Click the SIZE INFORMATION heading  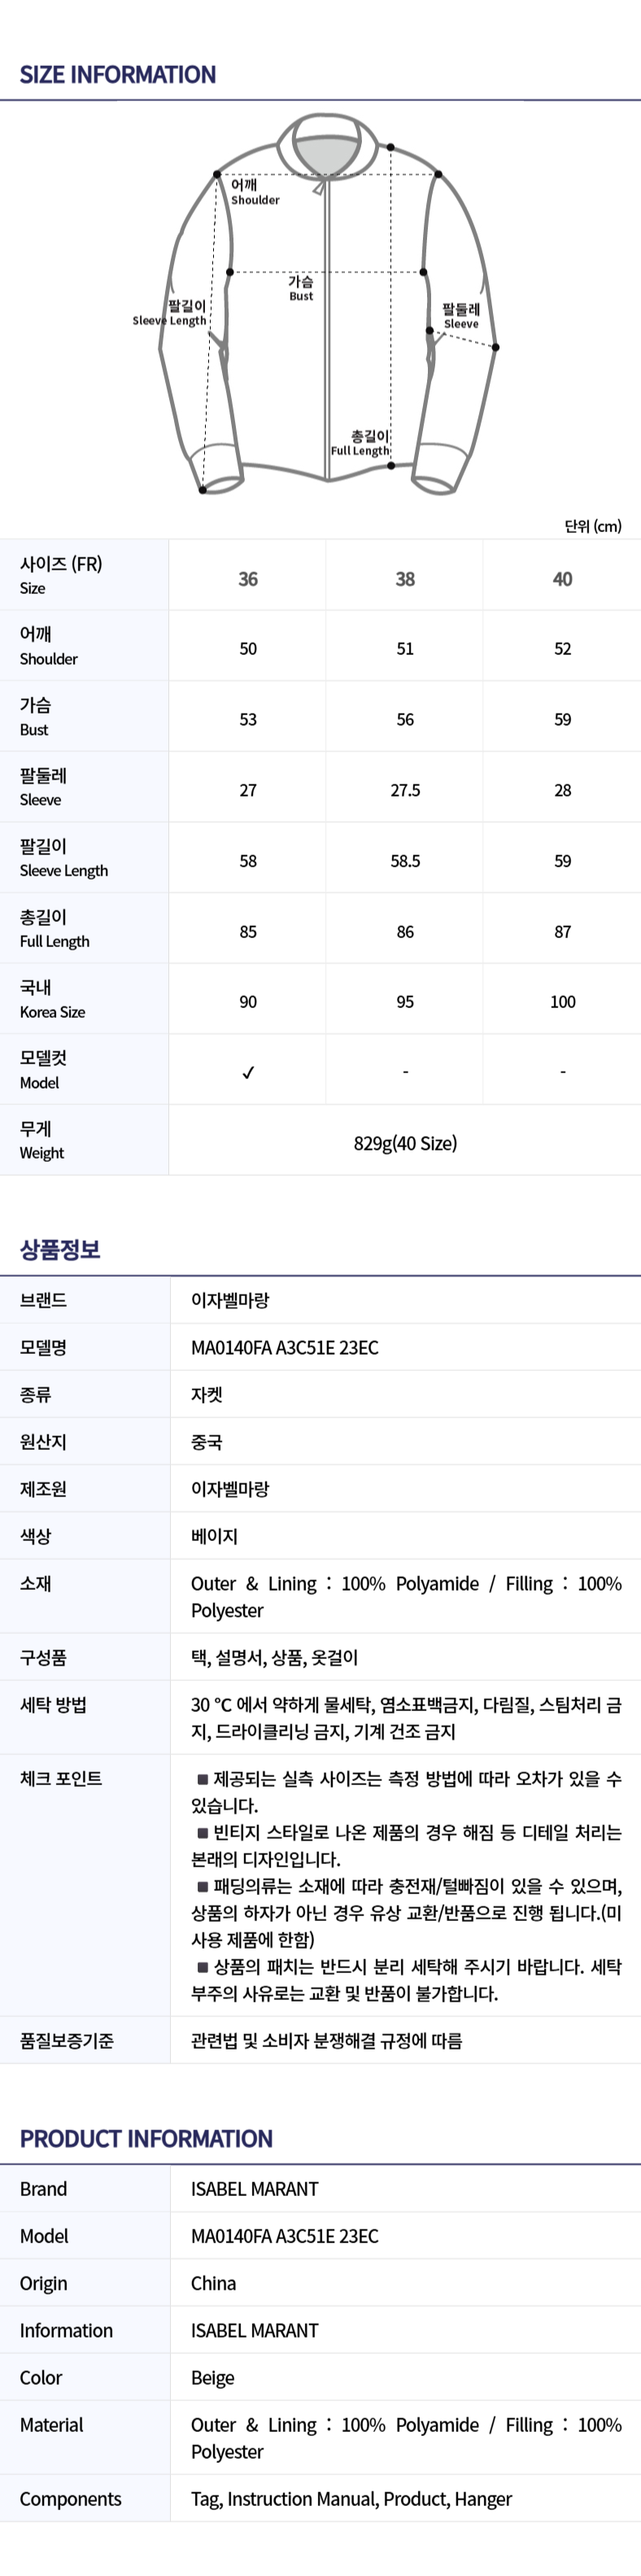(118, 75)
